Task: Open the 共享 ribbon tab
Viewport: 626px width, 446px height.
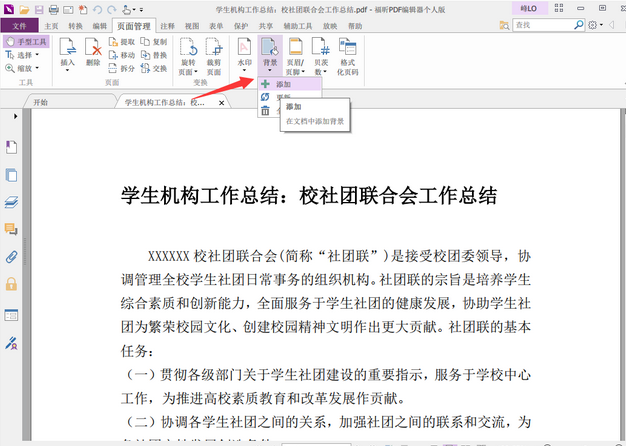Action: click(x=265, y=26)
